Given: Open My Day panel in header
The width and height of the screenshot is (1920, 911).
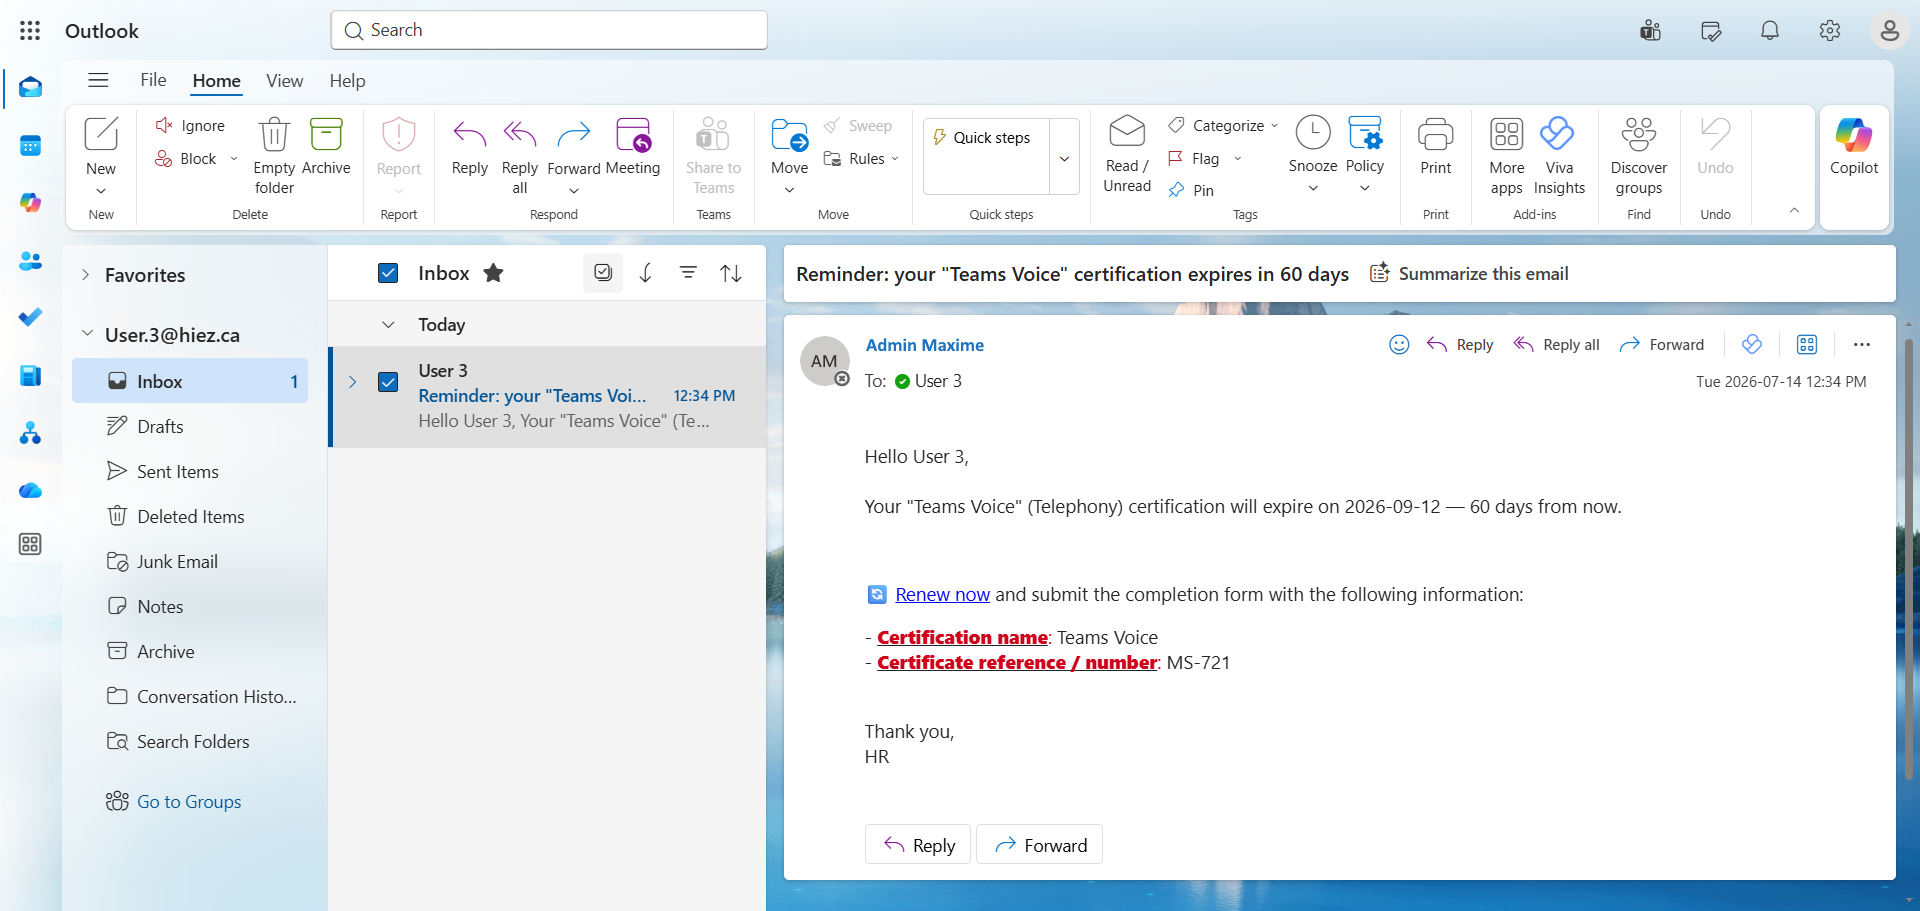Looking at the screenshot, I should coord(1711,31).
